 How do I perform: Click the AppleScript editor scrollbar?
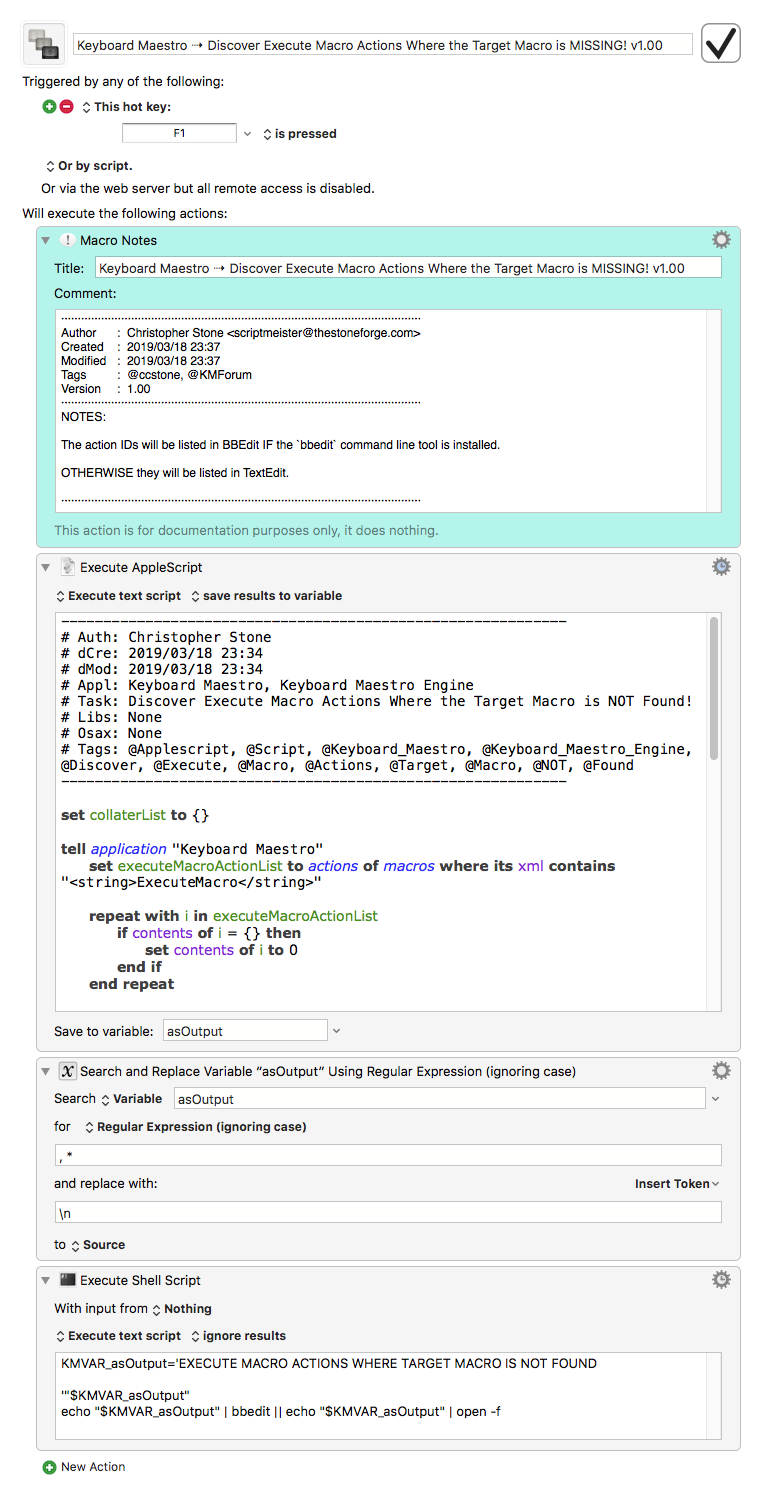pyautogui.click(x=714, y=687)
